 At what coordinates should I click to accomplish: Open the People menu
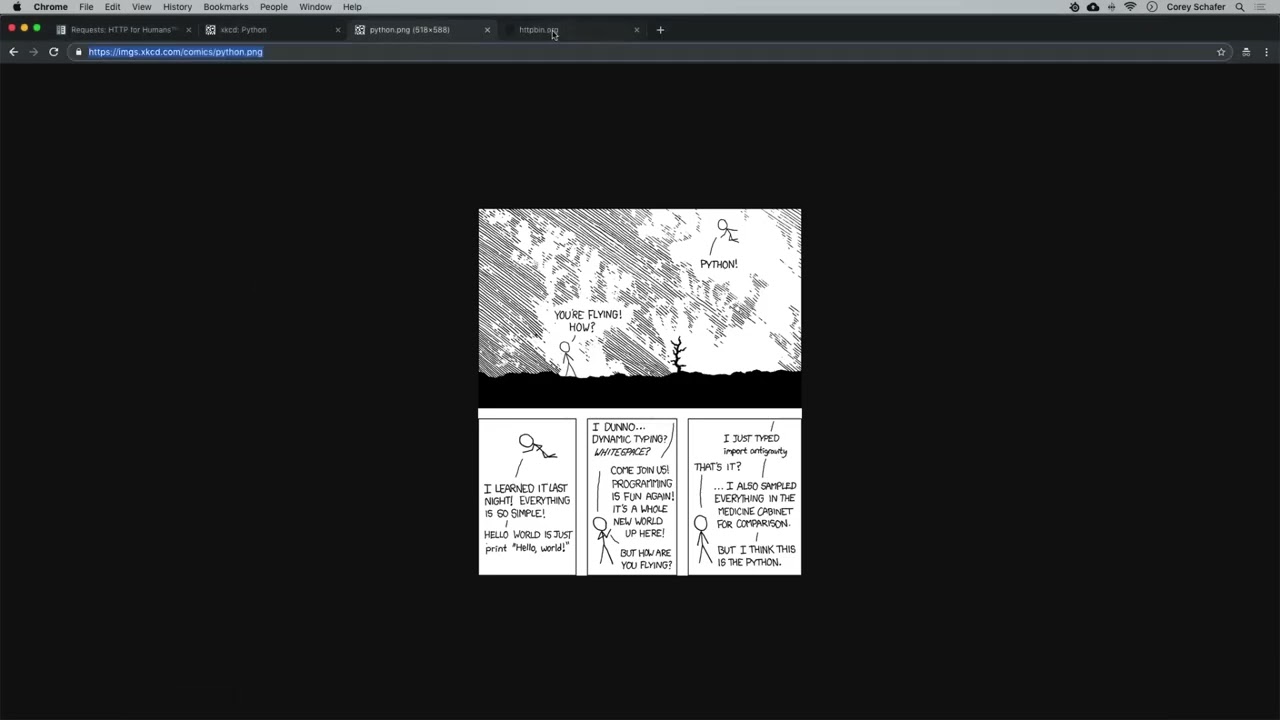274,7
